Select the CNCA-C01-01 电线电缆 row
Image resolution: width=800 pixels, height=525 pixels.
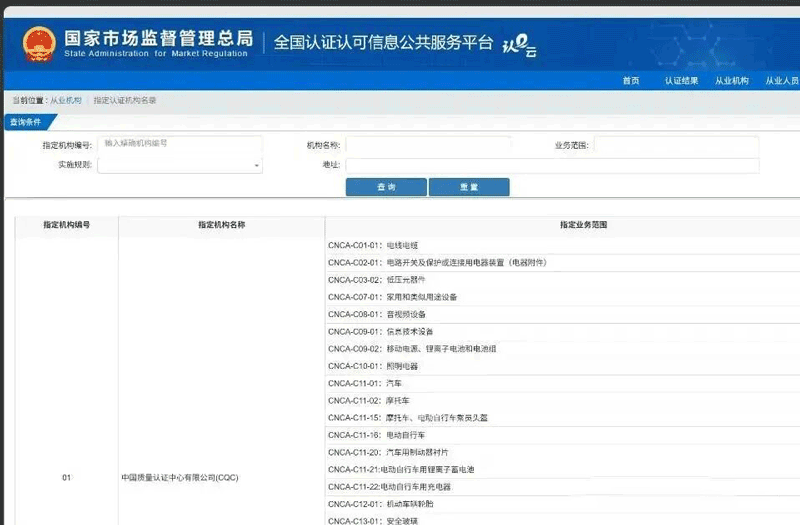[x=563, y=245]
